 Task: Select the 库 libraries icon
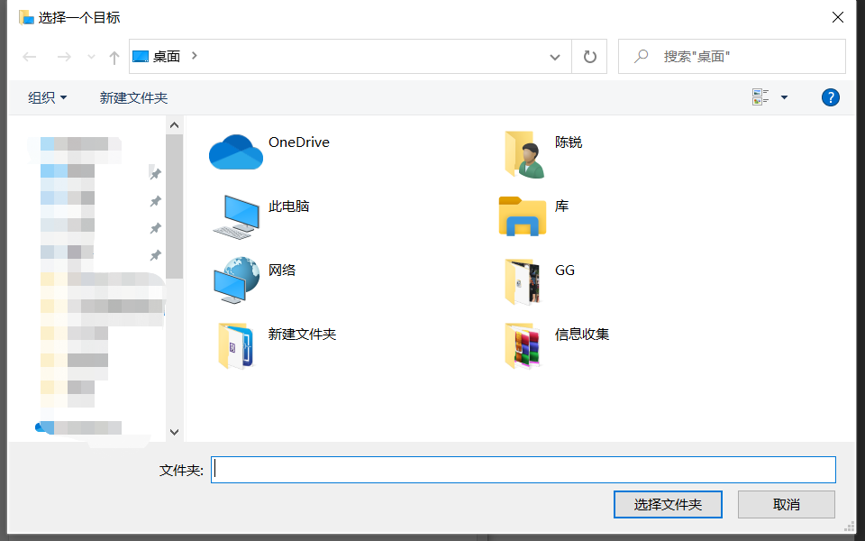click(x=522, y=216)
